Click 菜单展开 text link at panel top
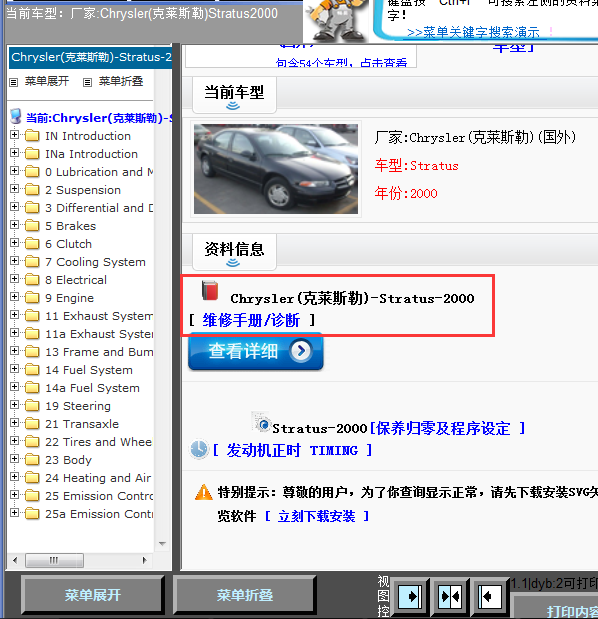 click(x=47, y=81)
